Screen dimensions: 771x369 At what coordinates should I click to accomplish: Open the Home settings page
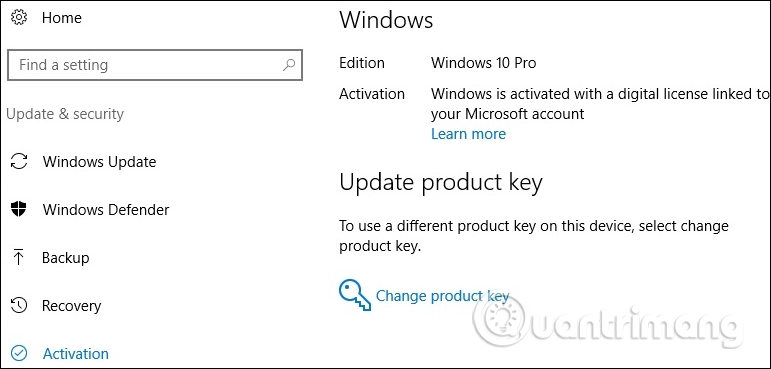click(x=61, y=18)
